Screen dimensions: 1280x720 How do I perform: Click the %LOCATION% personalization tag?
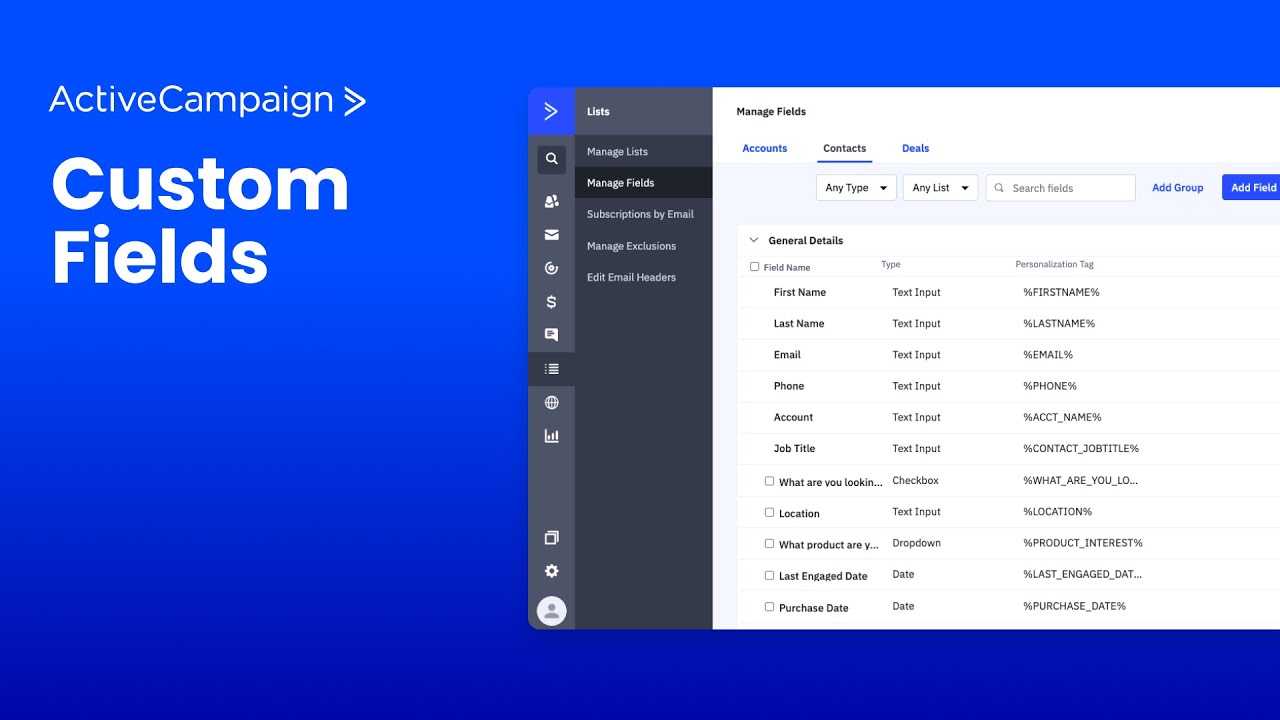pos(1057,512)
